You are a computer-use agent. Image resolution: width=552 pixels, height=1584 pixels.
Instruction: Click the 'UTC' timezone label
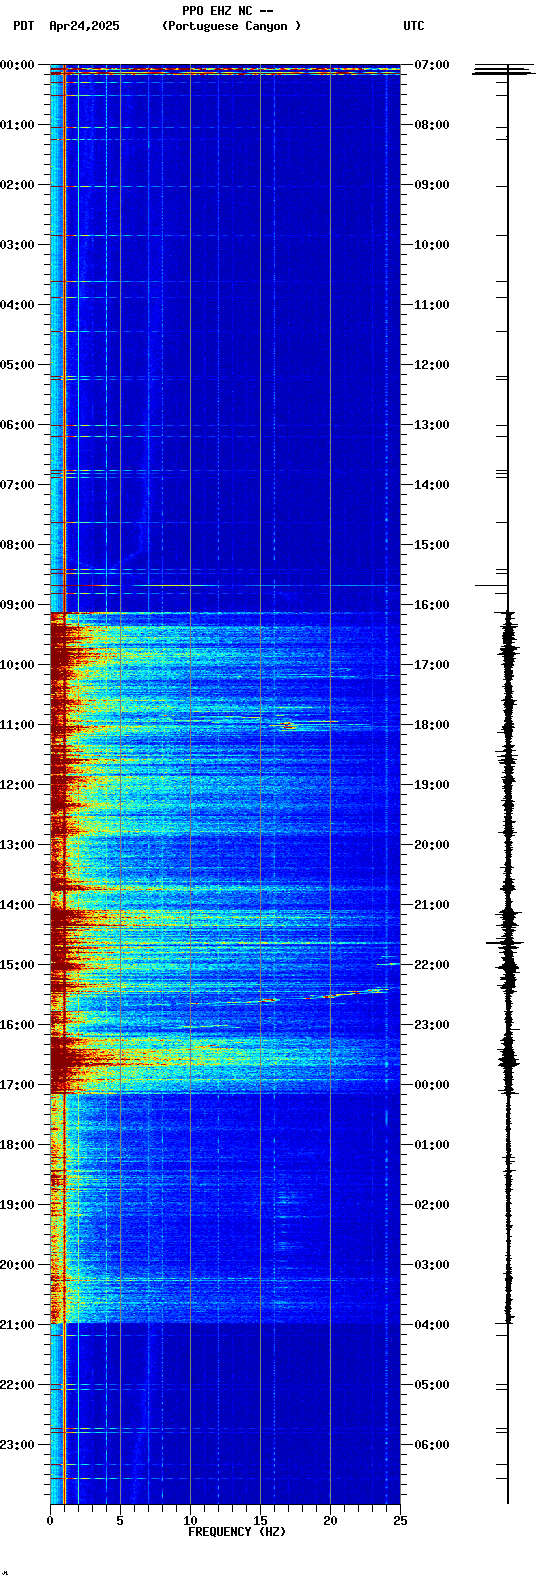coord(414,26)
